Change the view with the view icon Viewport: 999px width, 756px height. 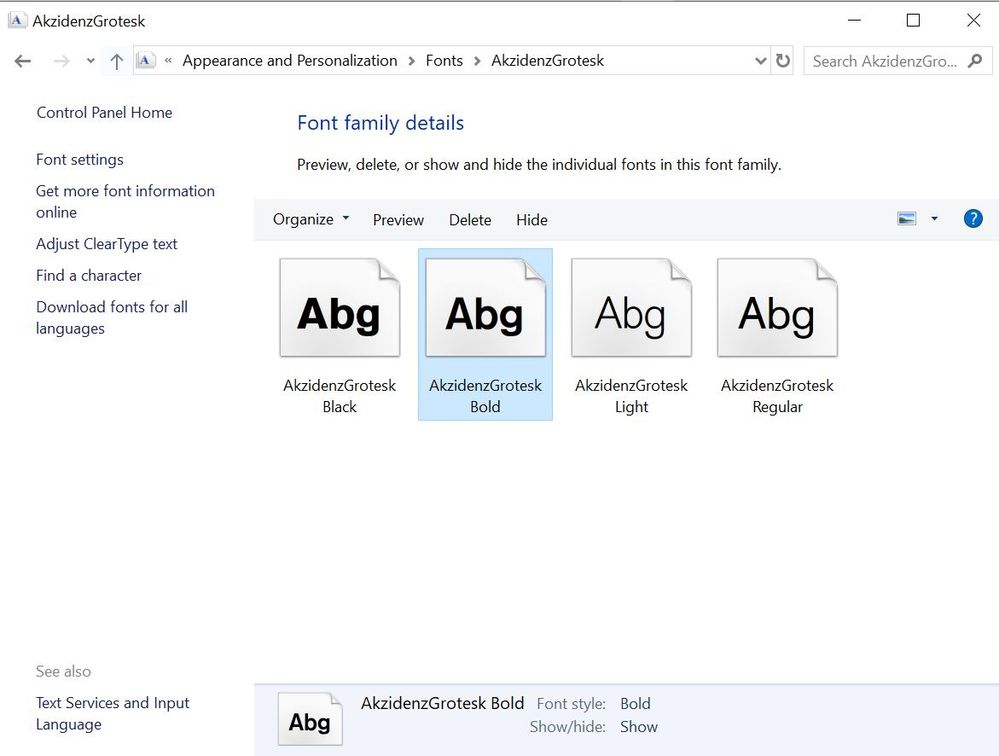click(907, 219)
